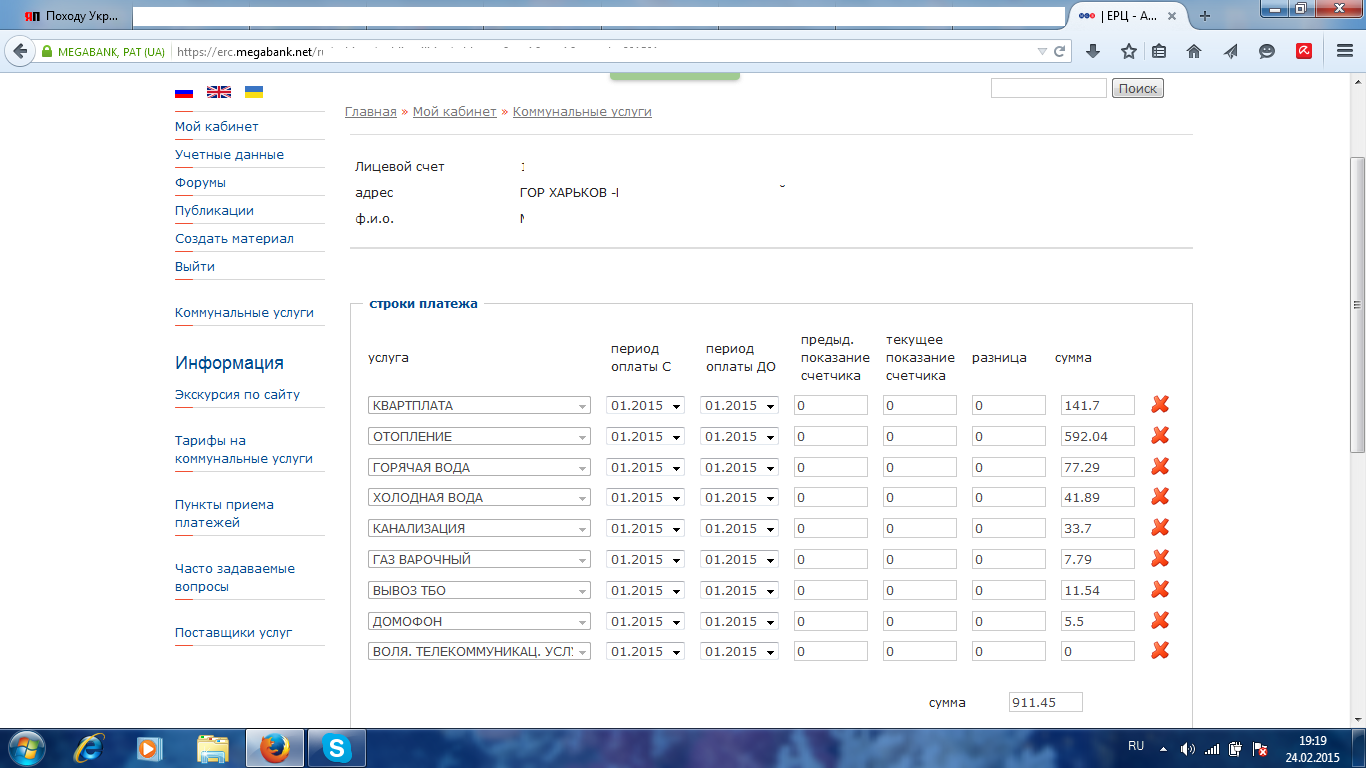Expand ХОЛОДНАЯ ВОДА period-to dropdown

[x=739, y=498]
